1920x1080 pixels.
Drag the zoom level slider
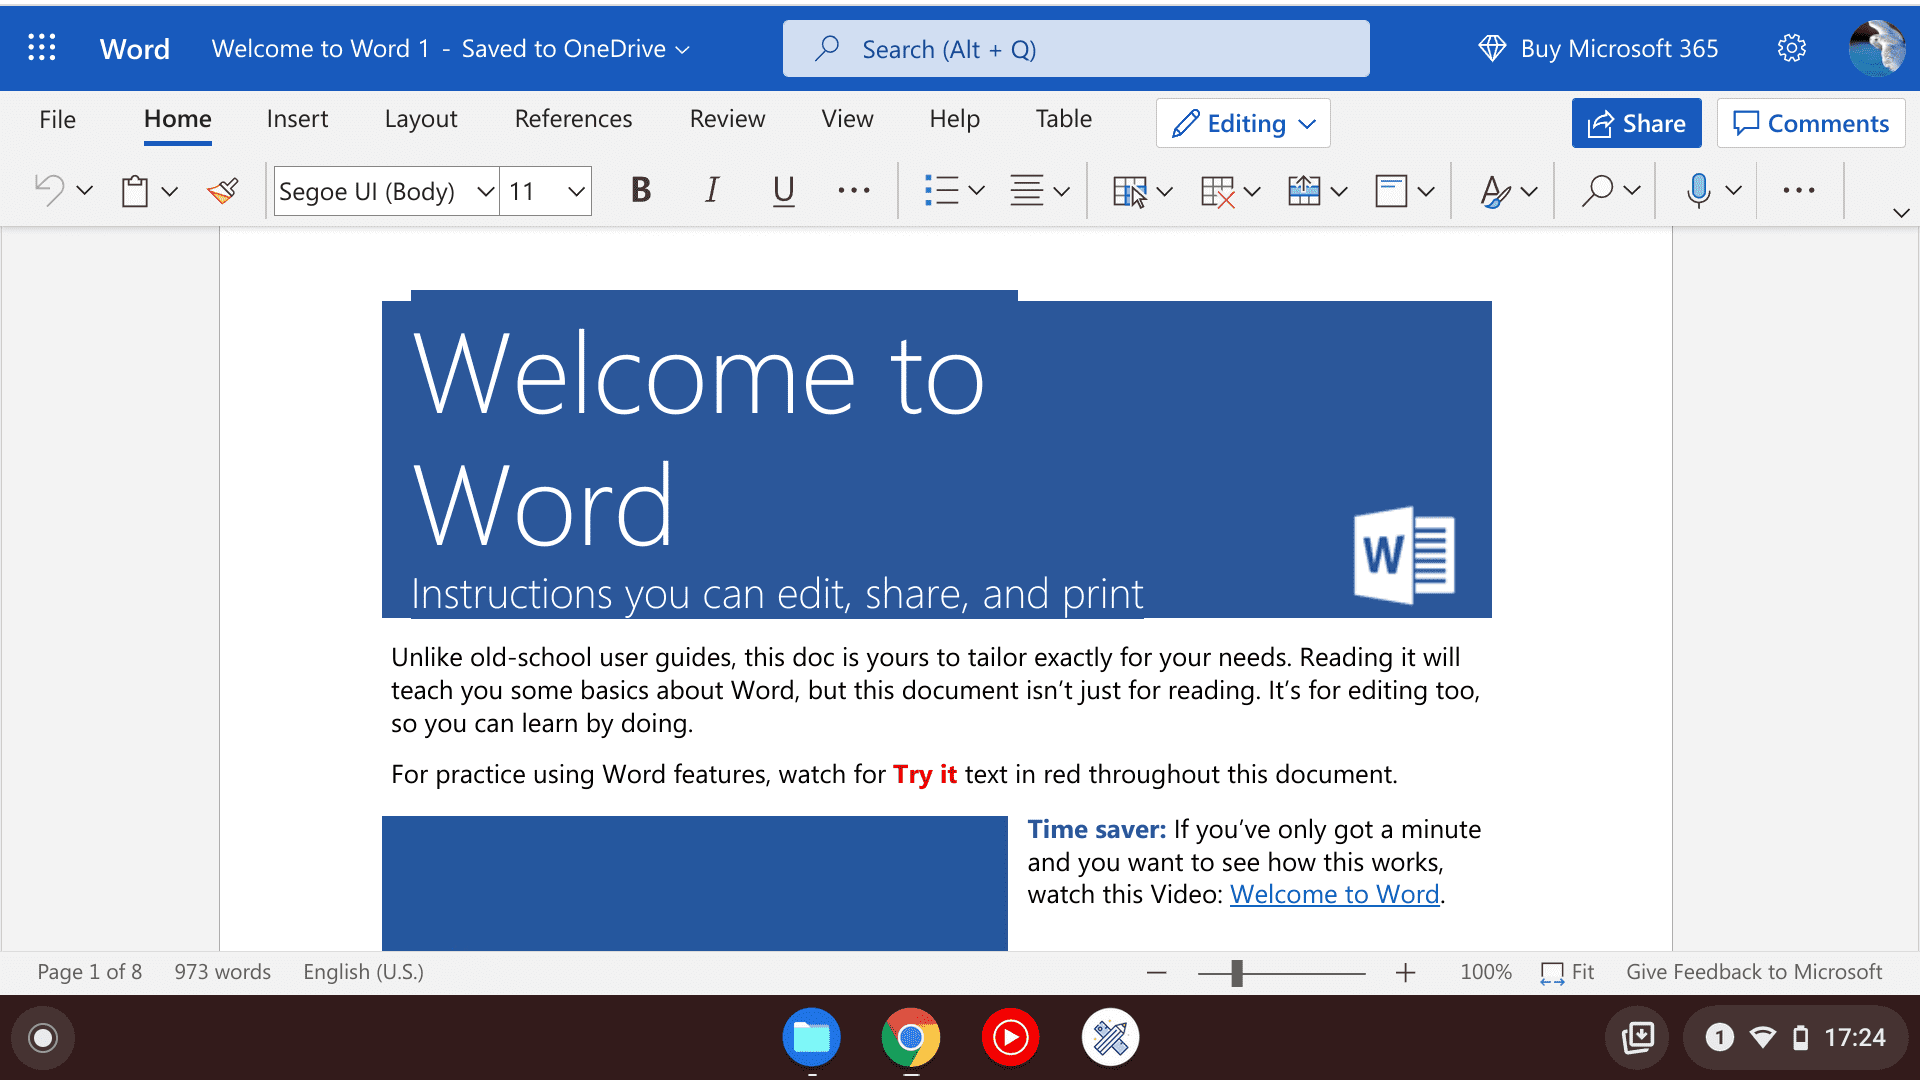pos(1237,972)
